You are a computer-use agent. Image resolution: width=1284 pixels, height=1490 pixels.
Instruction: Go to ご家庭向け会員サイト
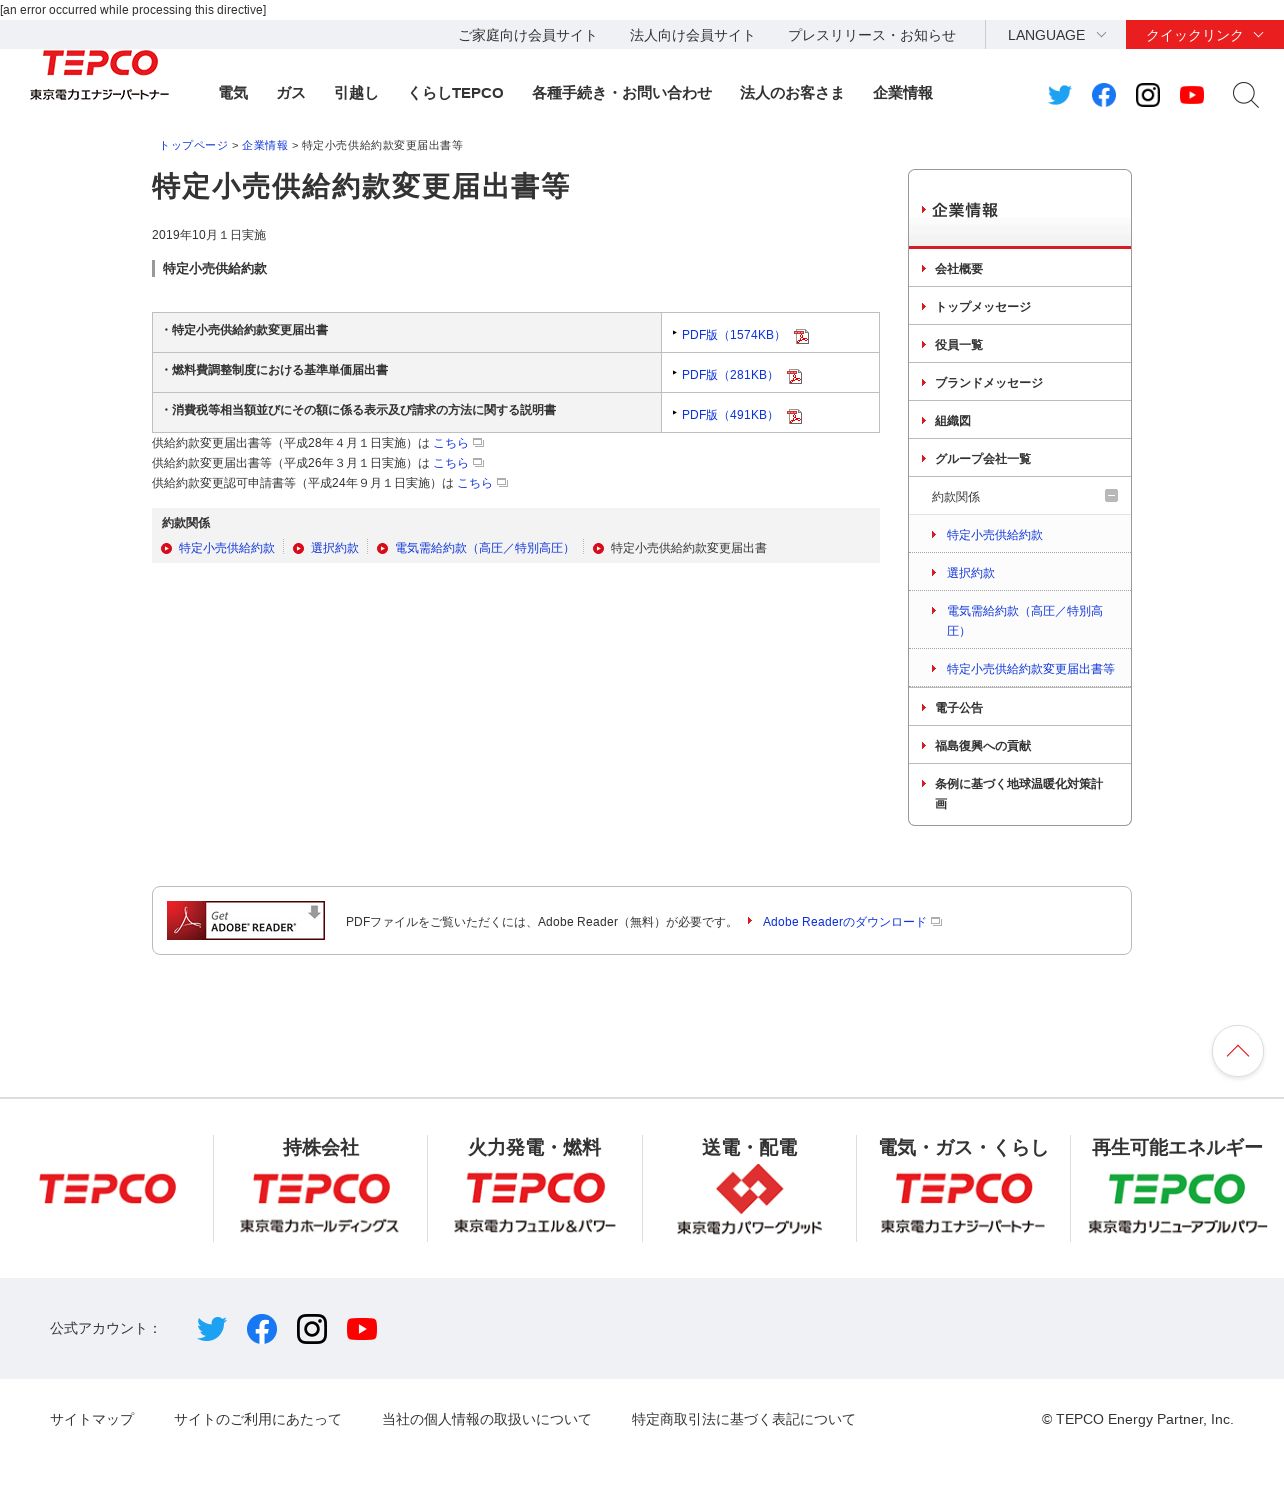tap(528, 35)
